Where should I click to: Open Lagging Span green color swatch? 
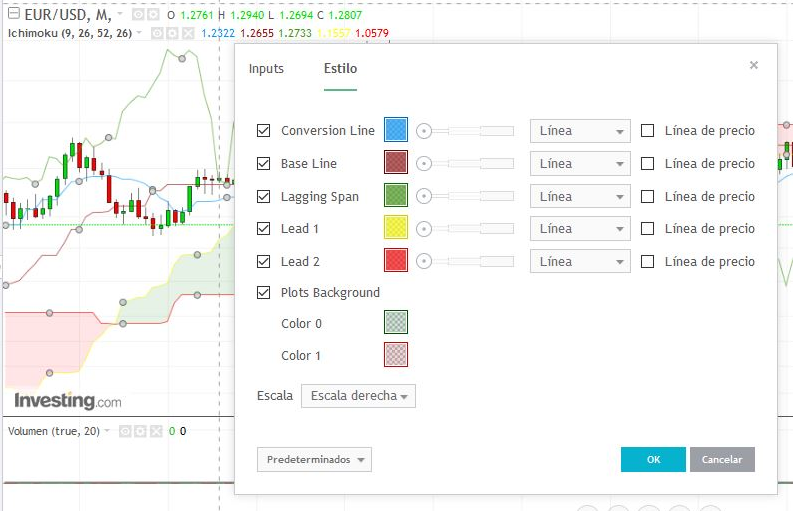(396, 196)
